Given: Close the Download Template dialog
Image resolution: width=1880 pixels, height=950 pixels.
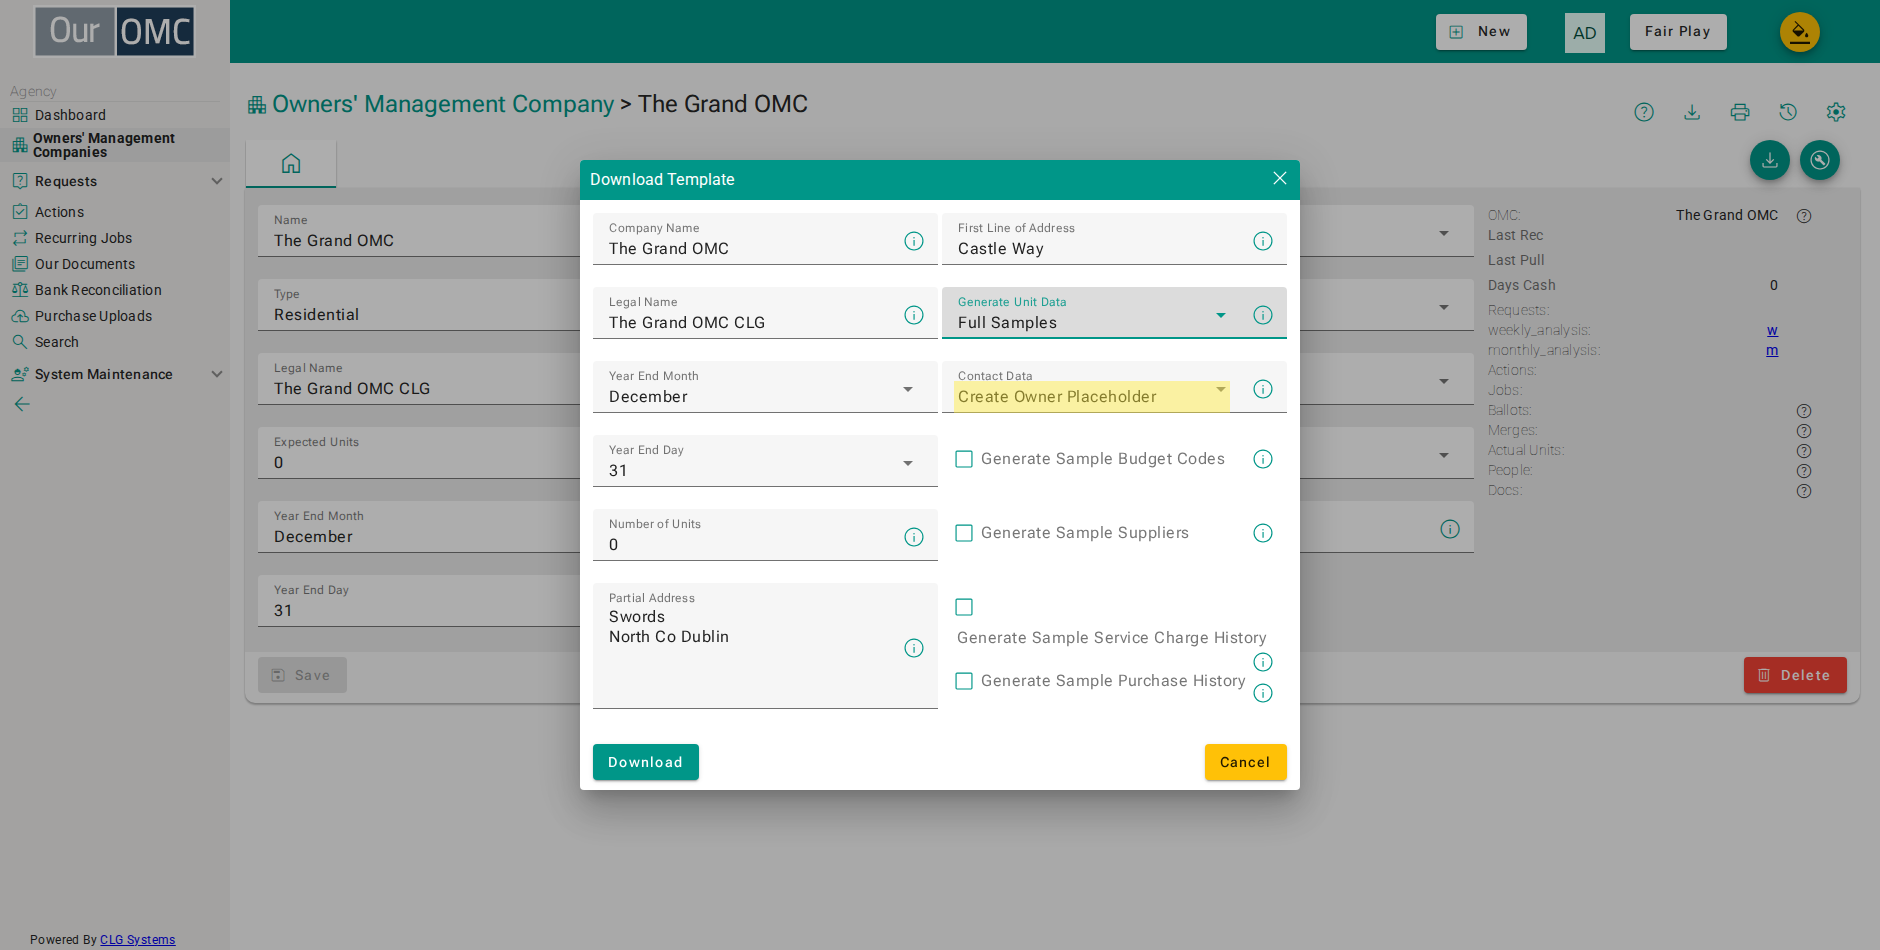Looking at the screenshot, I should [1280, 178].
